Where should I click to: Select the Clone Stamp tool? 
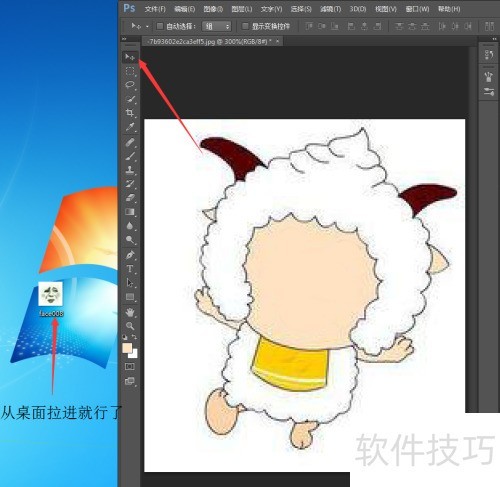pyautogui.click(x=130, y=170)
